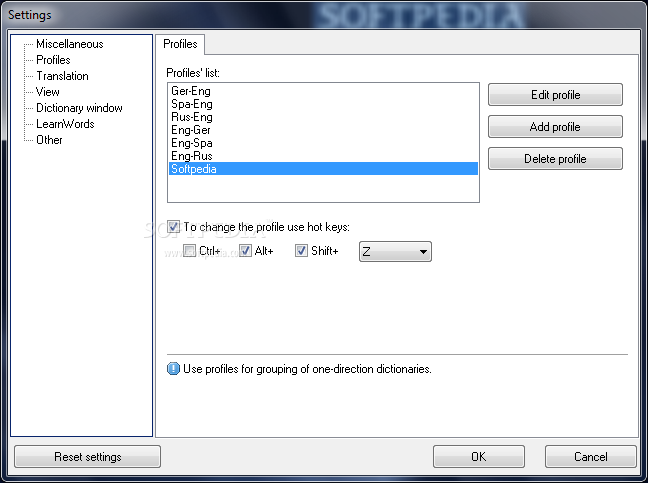The width and height of the screenshot is (648, 483).
Task: Click the Edit profile button
Action: (555, 95)
